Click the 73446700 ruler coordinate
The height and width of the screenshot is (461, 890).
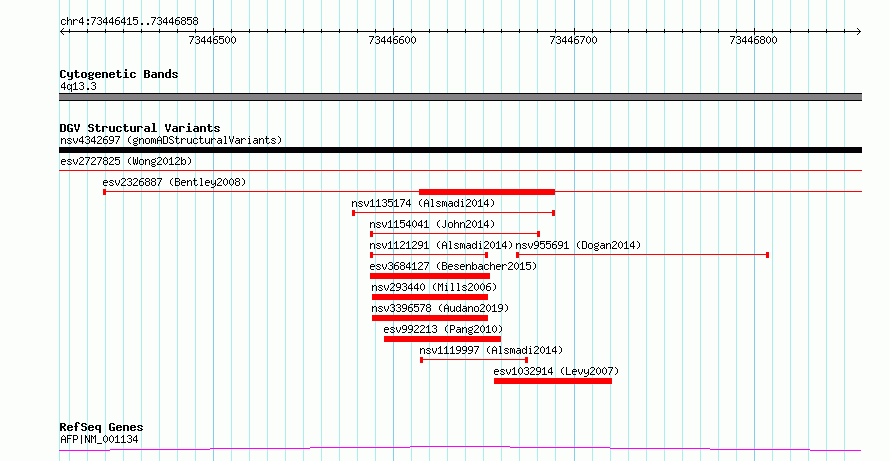pyautogui.click(x=573, y=40)
